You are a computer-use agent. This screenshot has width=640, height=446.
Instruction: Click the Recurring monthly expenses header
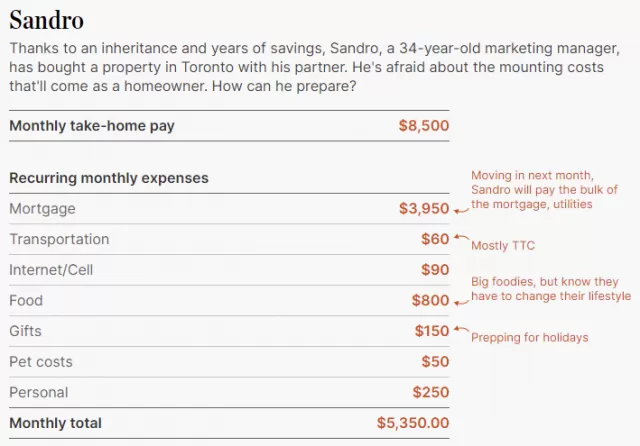click(109, 178)
